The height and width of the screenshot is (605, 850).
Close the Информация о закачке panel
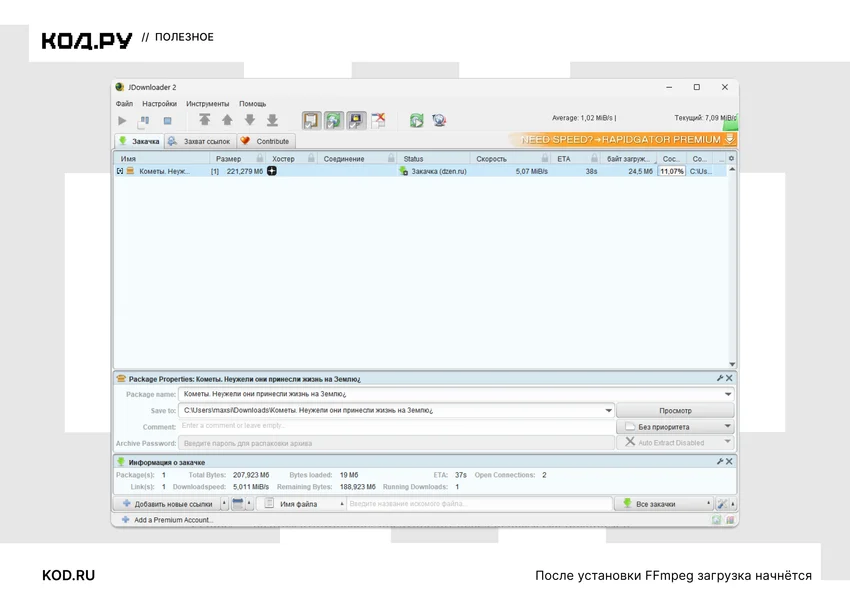pos(729,461)
